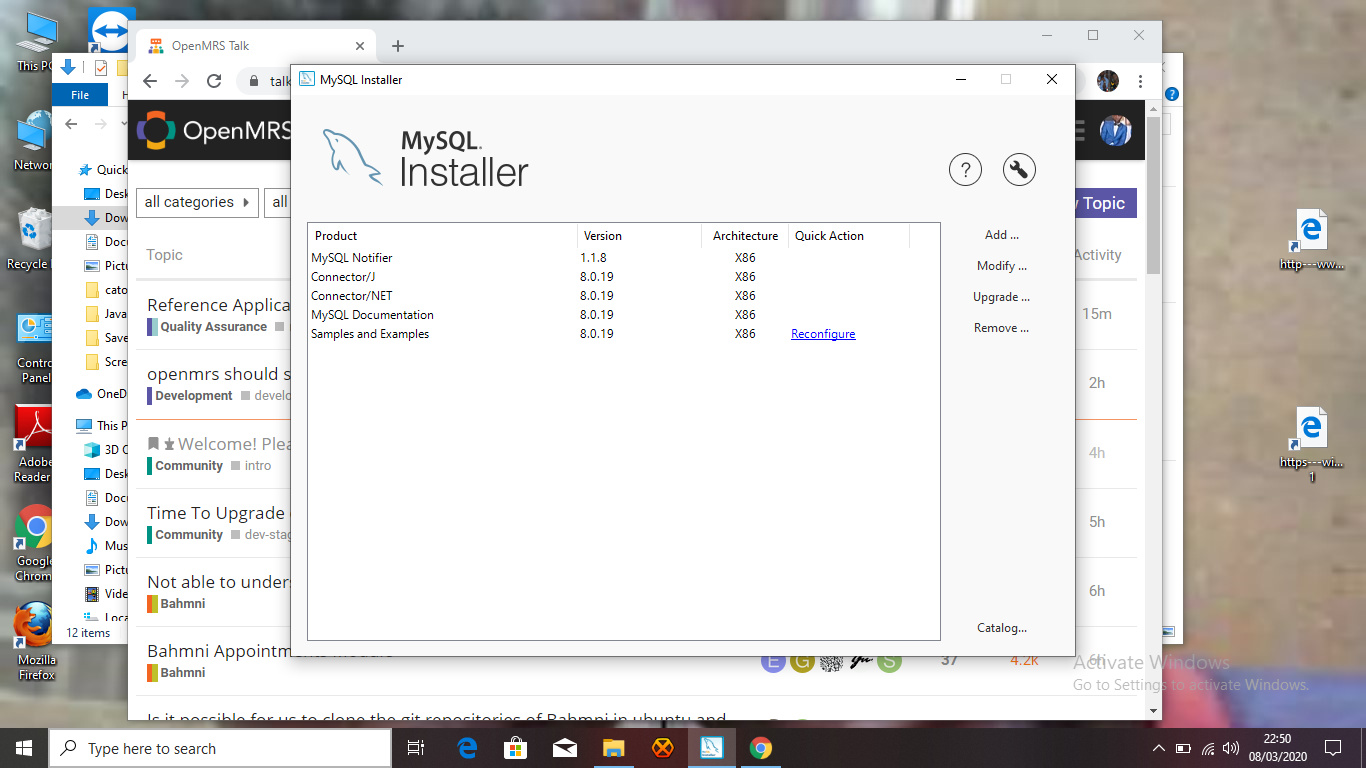Open the Catalog... button

pyautogui.click(x=1002, y=628)
